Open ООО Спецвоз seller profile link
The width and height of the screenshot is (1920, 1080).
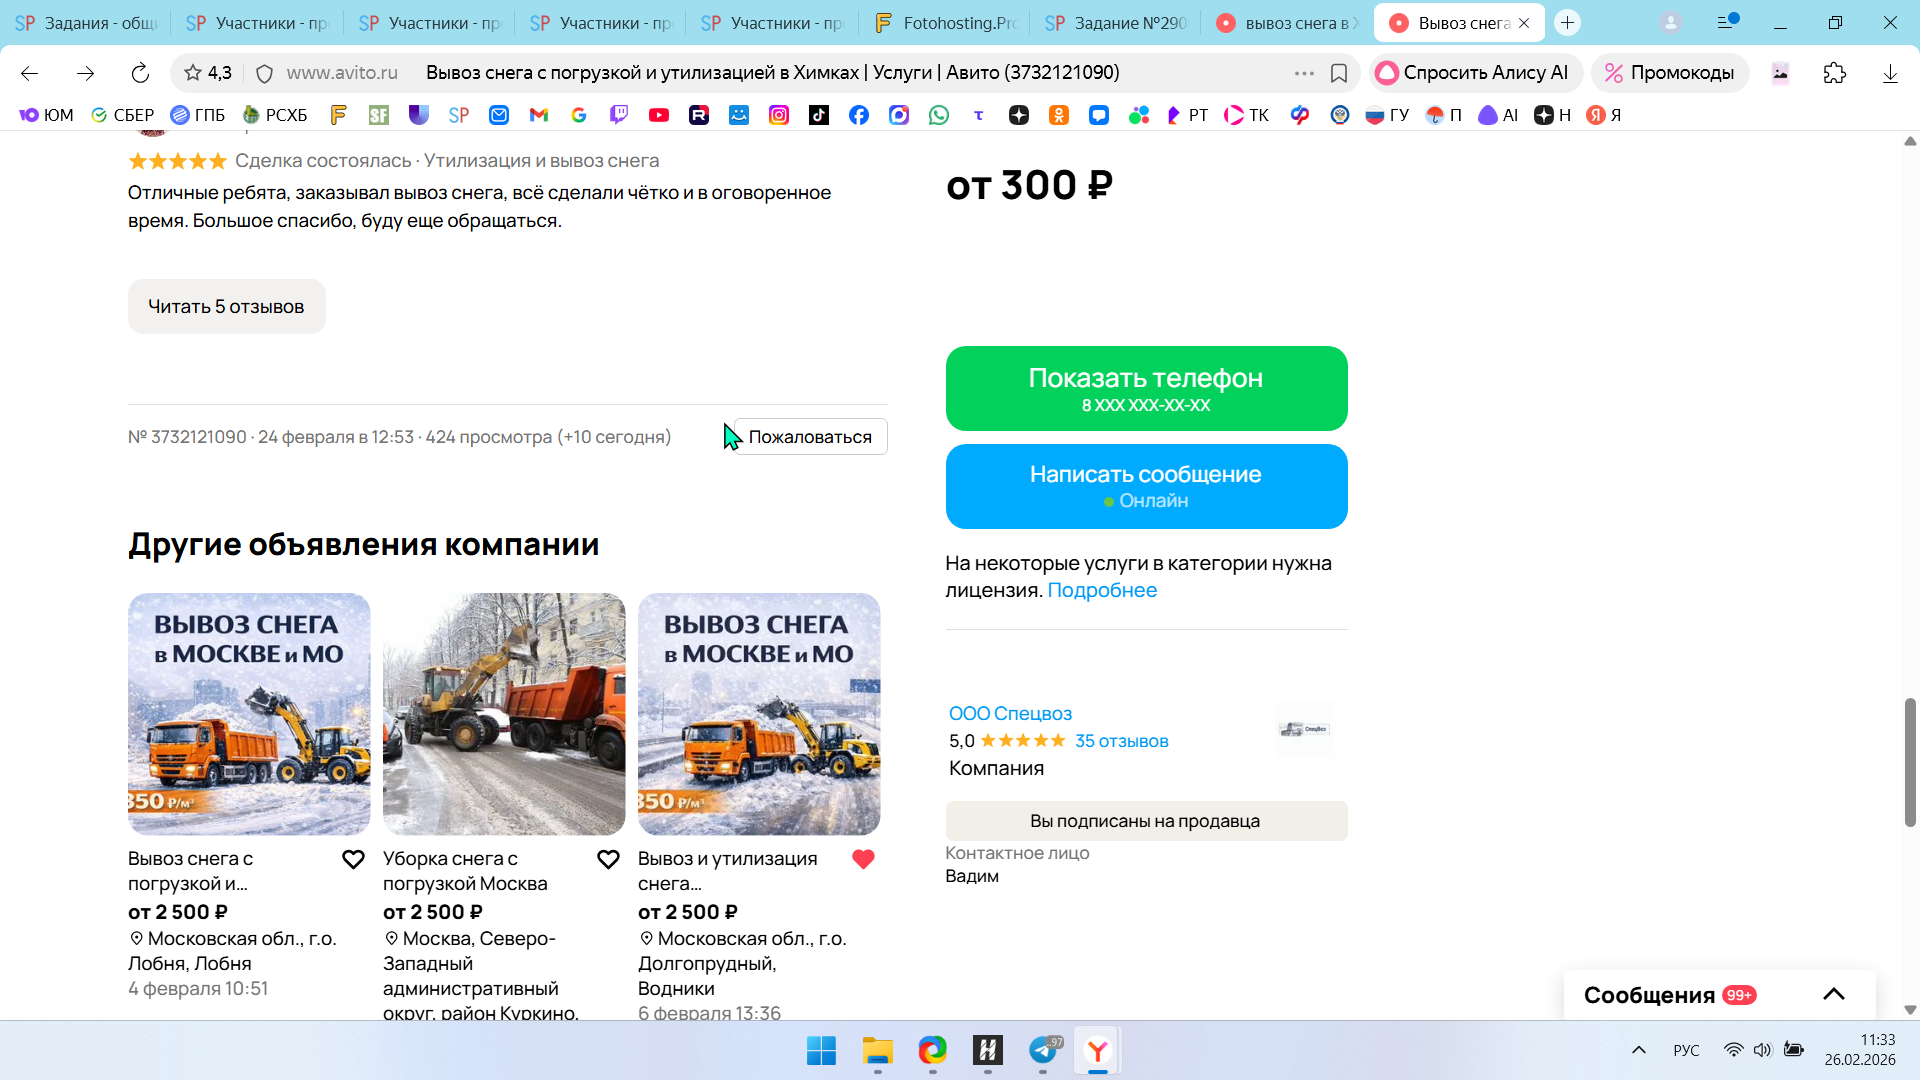click(x=1010, y=713)
